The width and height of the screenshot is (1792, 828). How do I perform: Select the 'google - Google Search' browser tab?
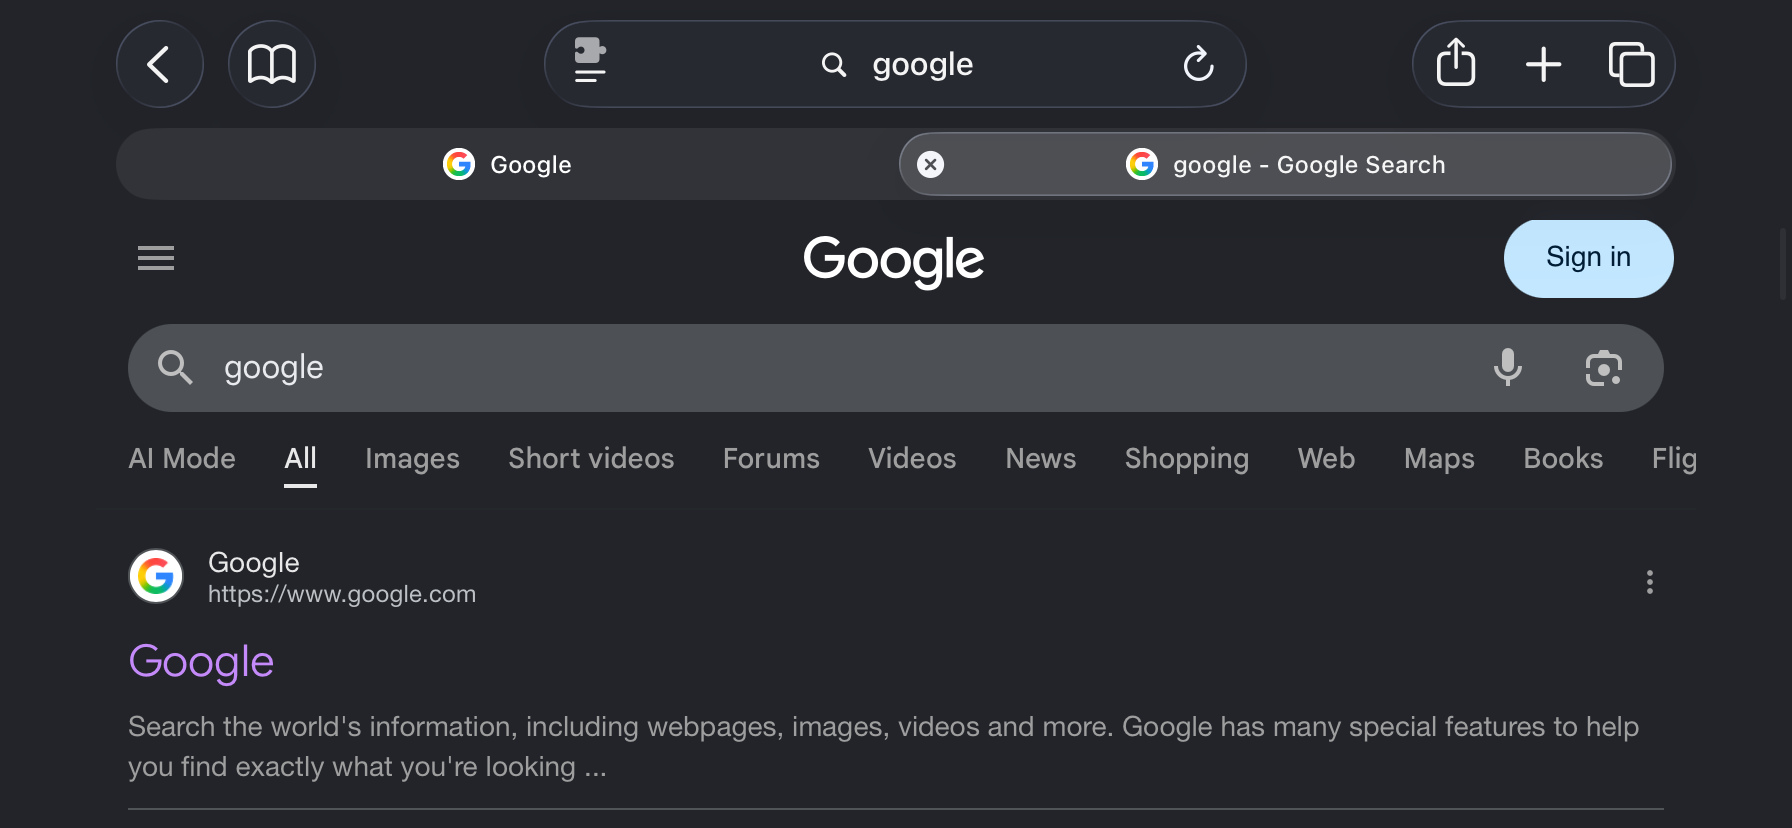pyautogui.click(x=1285, y=164)
